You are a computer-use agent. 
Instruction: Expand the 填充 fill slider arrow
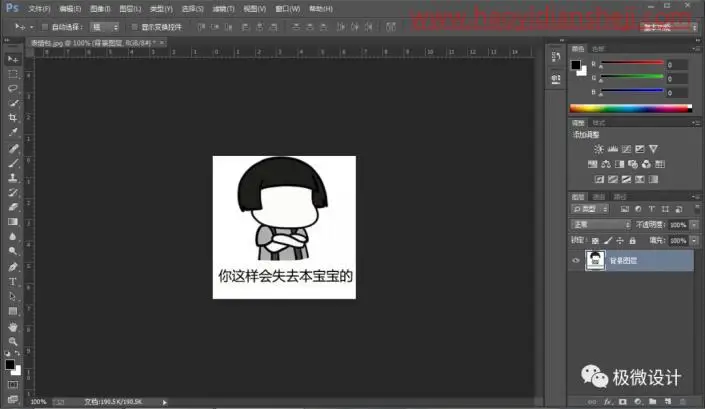[x=695, y=241]
